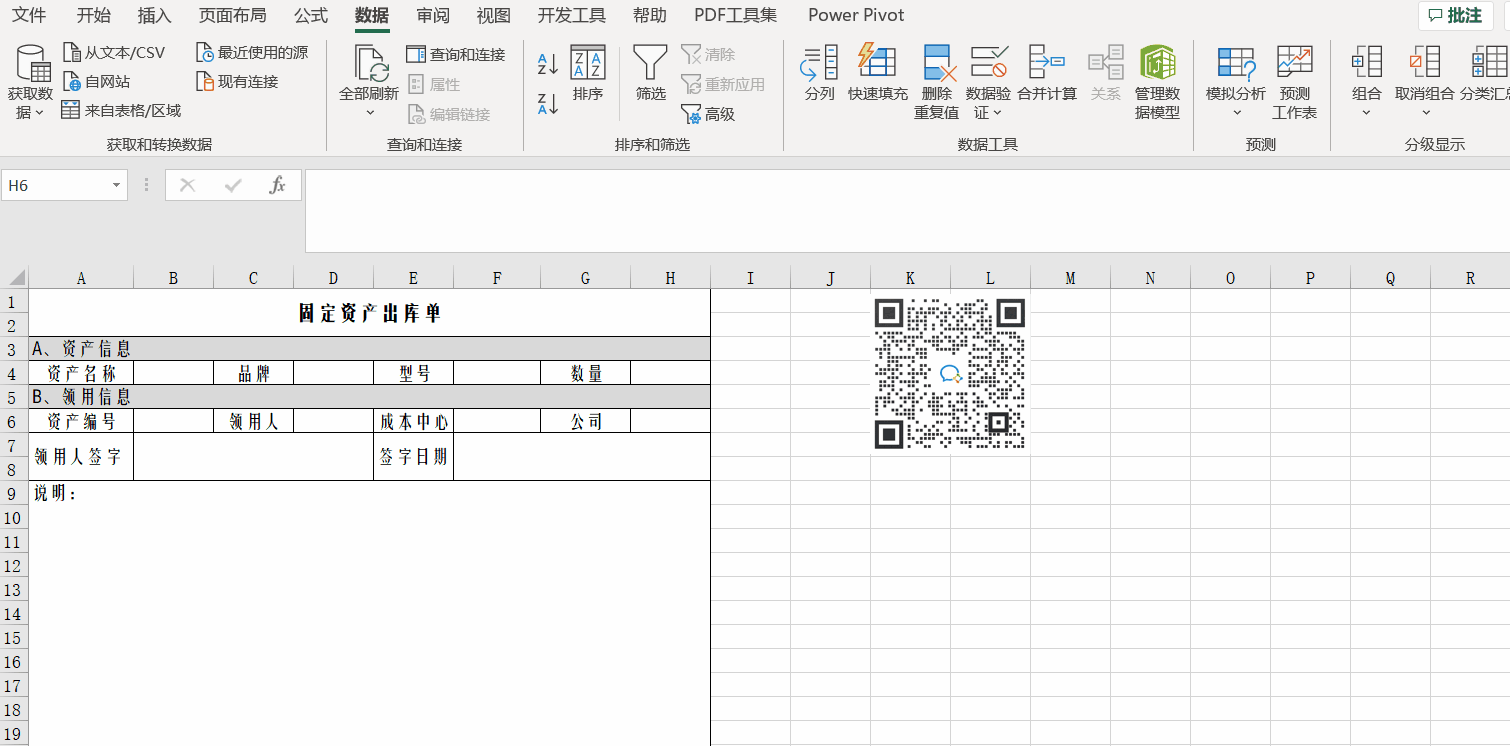This screenshot has width=1510, height=746.
Task: Switch to the 插入 insert tab
Action: (x=154, y=15)
